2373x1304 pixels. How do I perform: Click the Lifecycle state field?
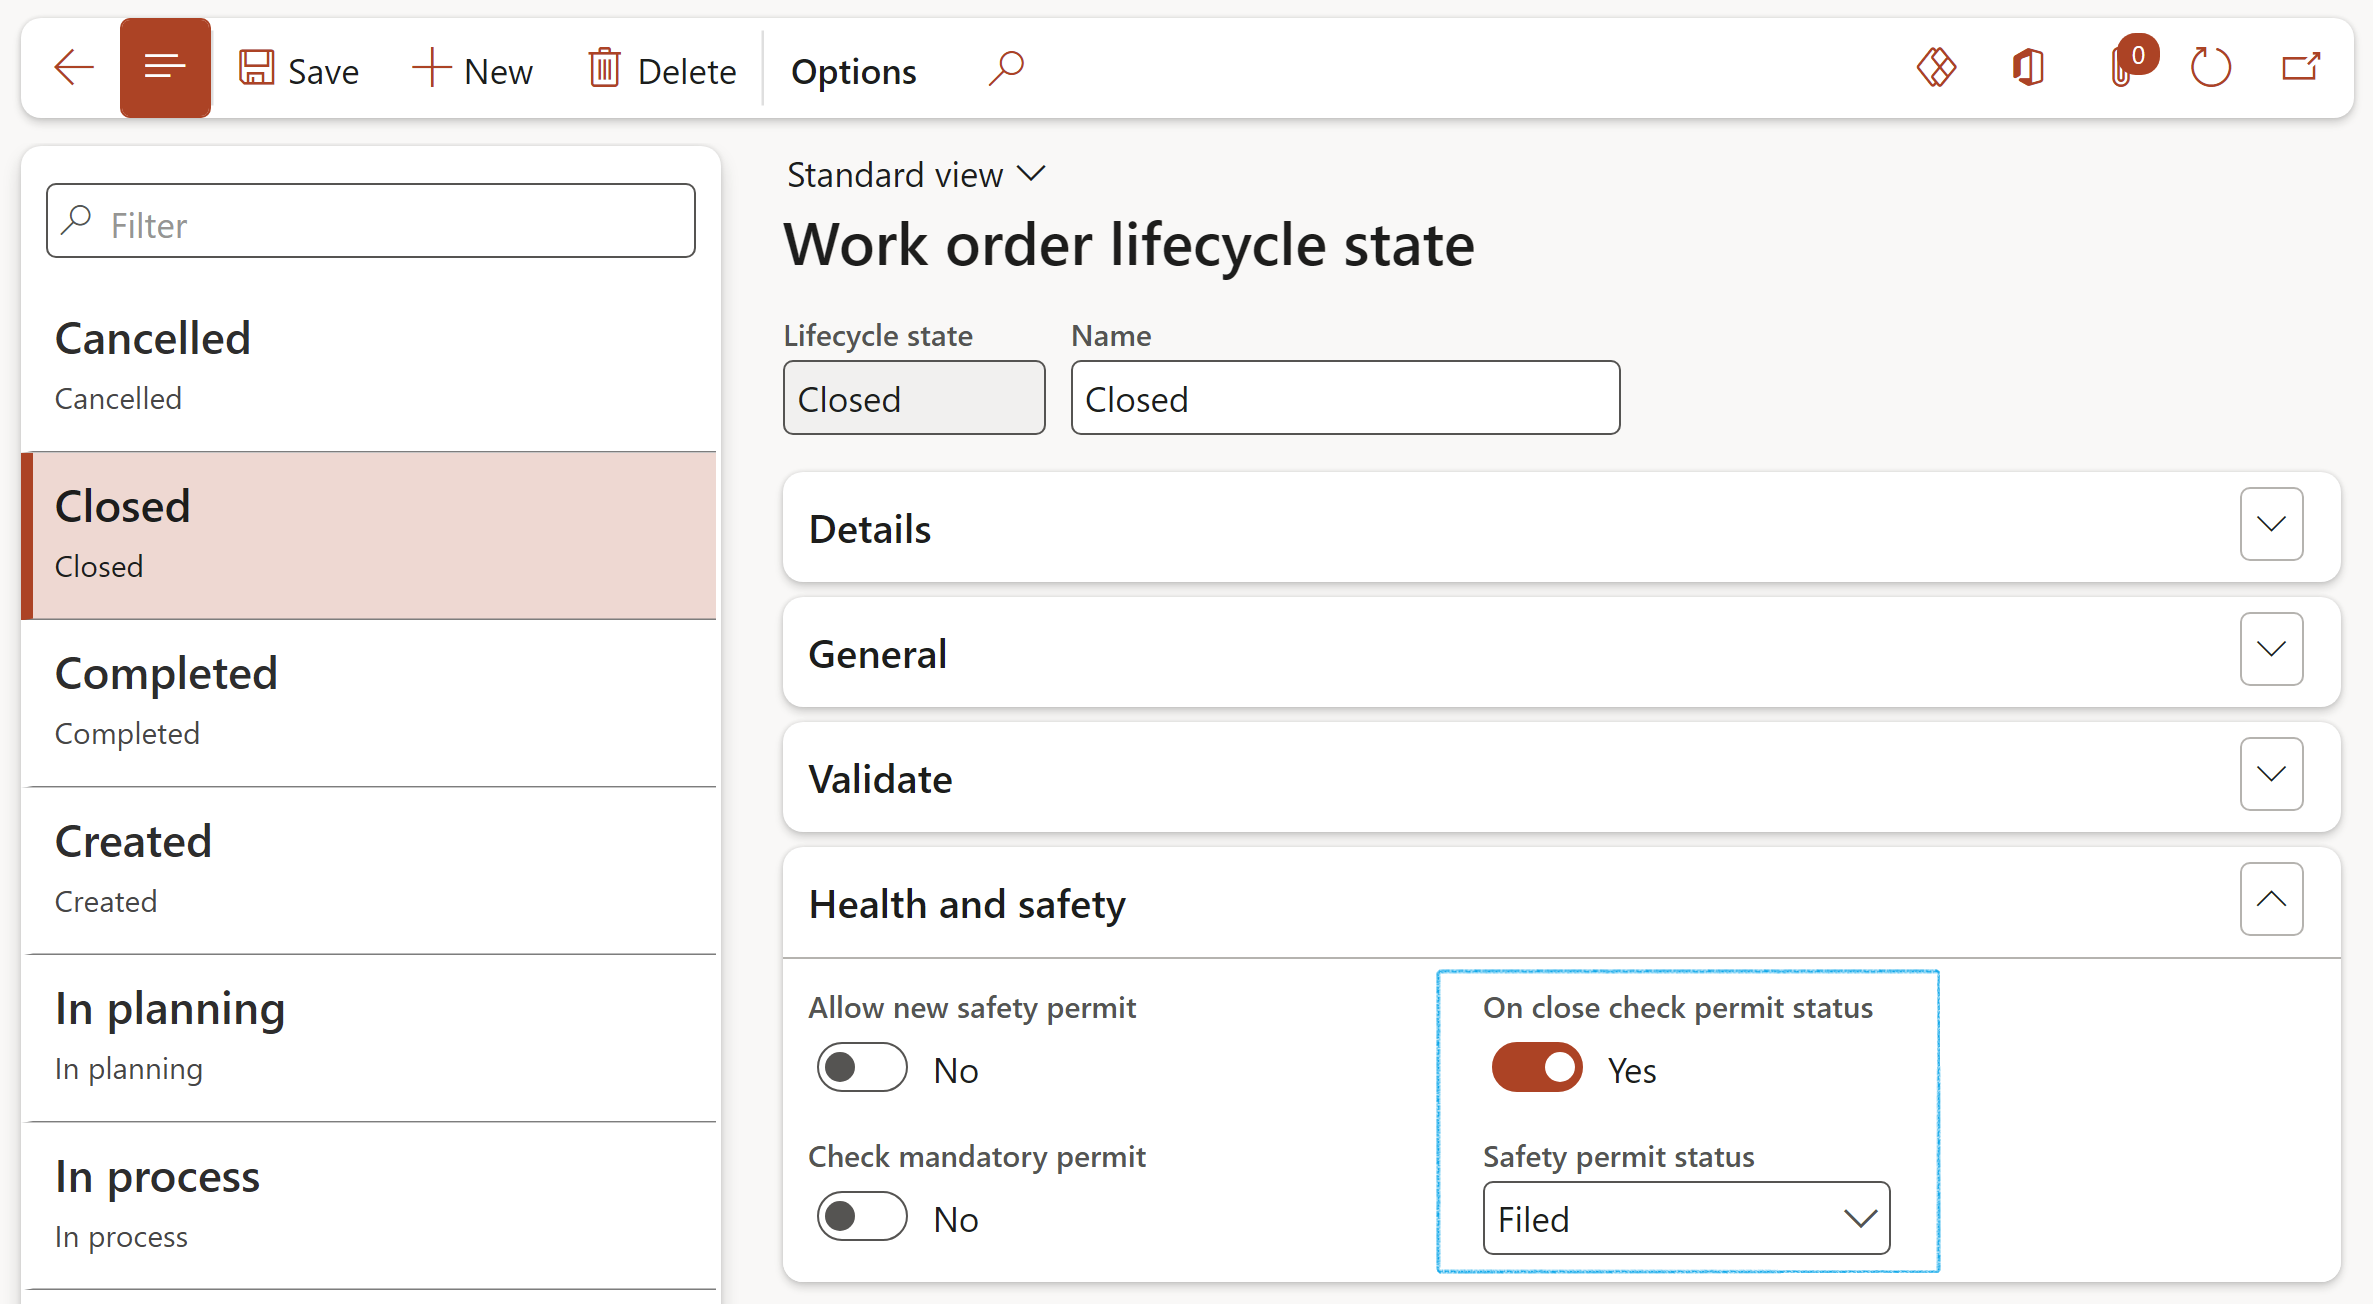pyautogui.click(x=914, y=398)
